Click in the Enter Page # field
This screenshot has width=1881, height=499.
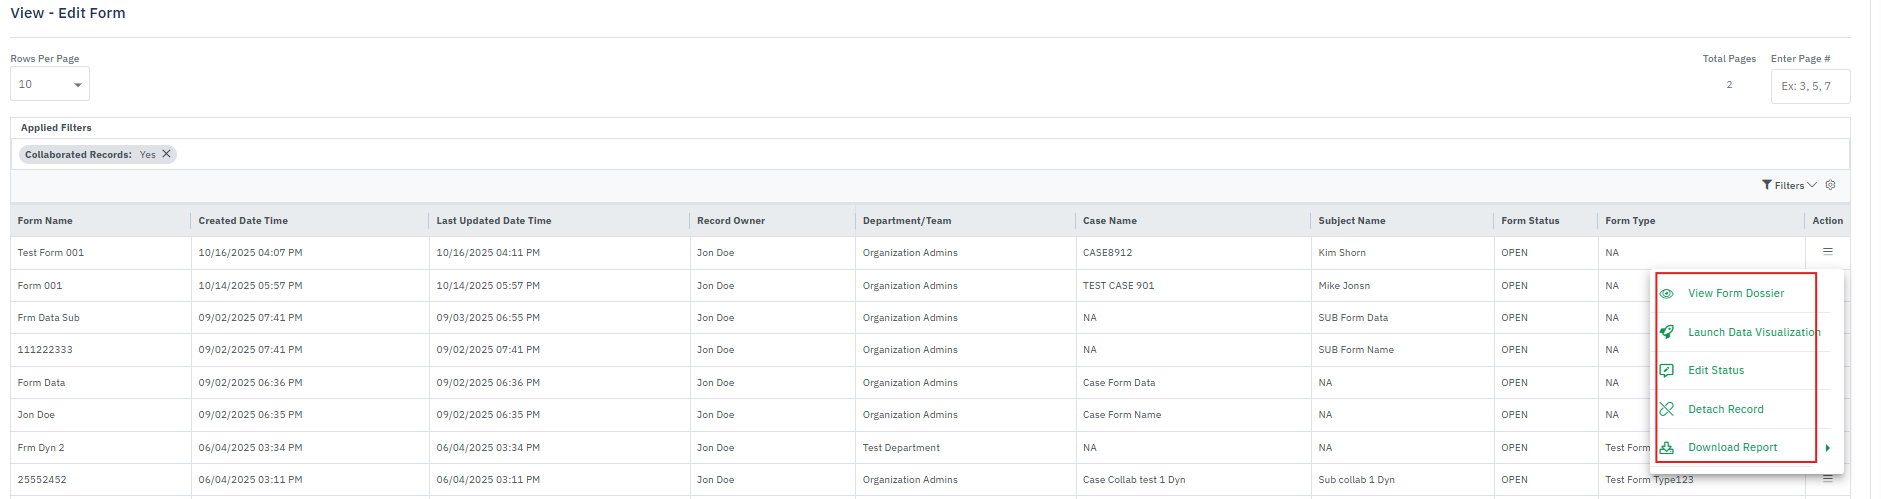(1810, 86)
